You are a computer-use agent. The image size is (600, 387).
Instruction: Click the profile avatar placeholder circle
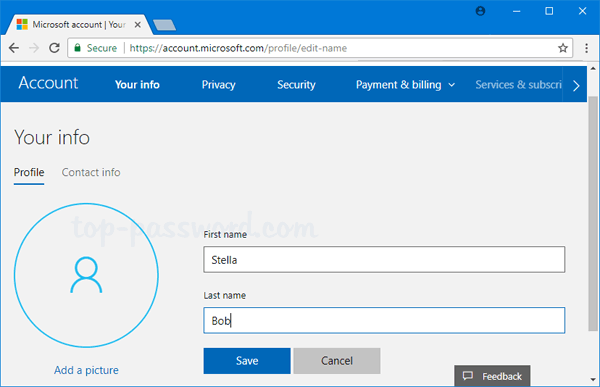coord(86,275)
